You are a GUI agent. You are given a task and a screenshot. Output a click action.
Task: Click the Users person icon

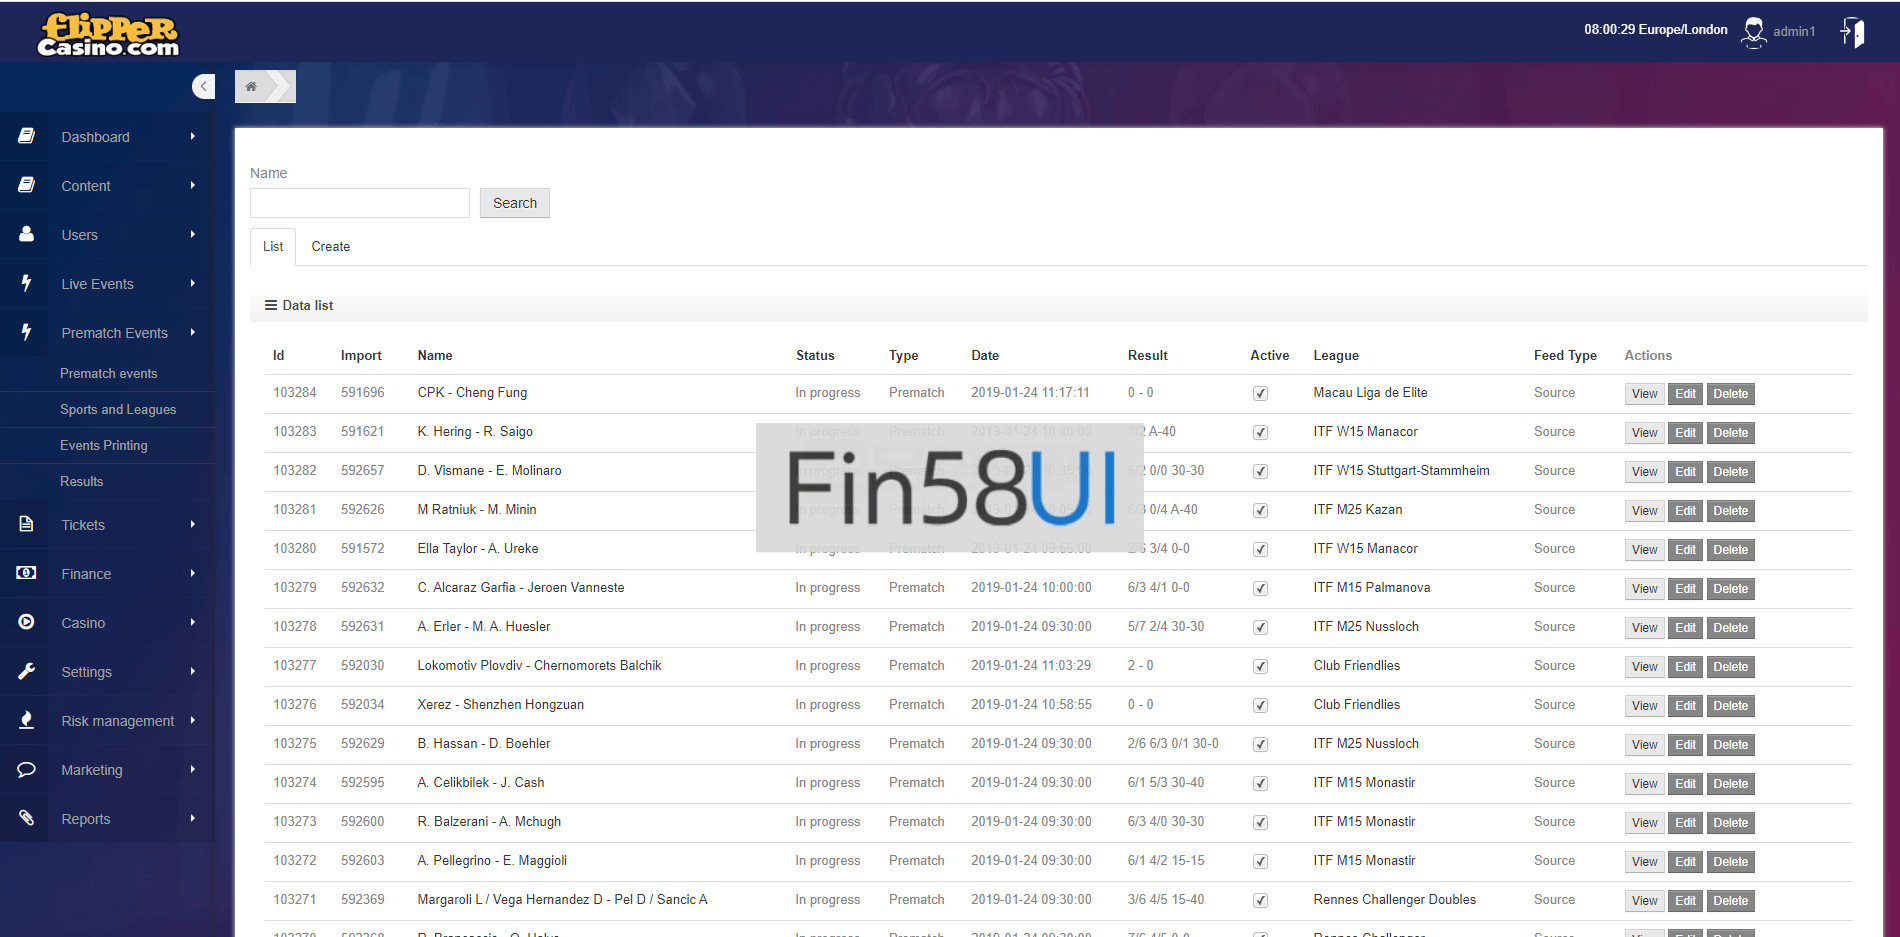point(26,234)
